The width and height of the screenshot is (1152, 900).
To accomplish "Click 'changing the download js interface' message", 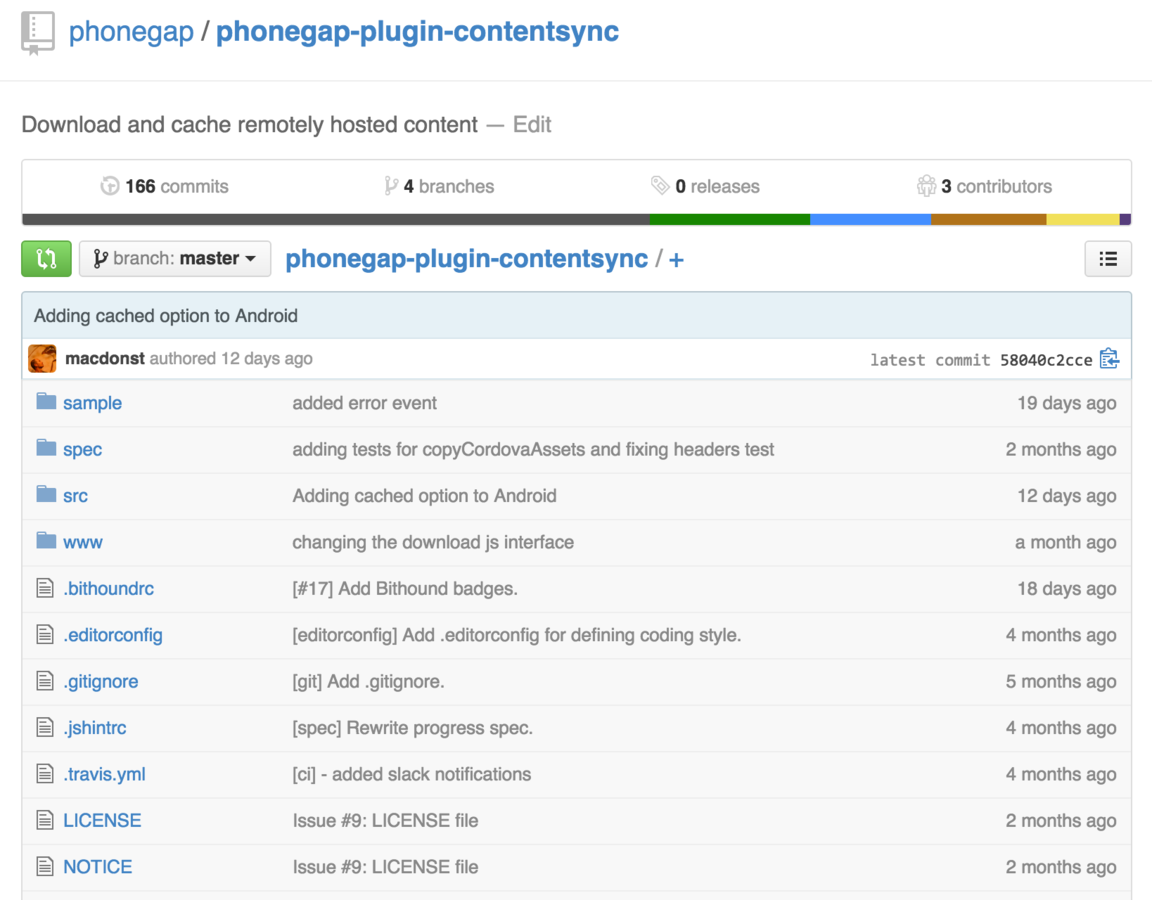I will pyautogui.click(x=433, y=541).
